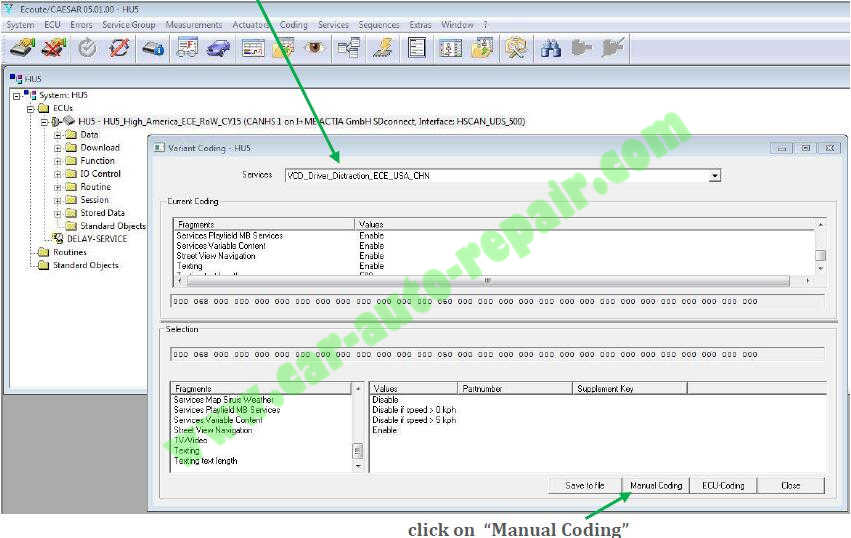Select Texting in Selection fragments list
Viewport: 851px width, 538px height.
(187, 451)
